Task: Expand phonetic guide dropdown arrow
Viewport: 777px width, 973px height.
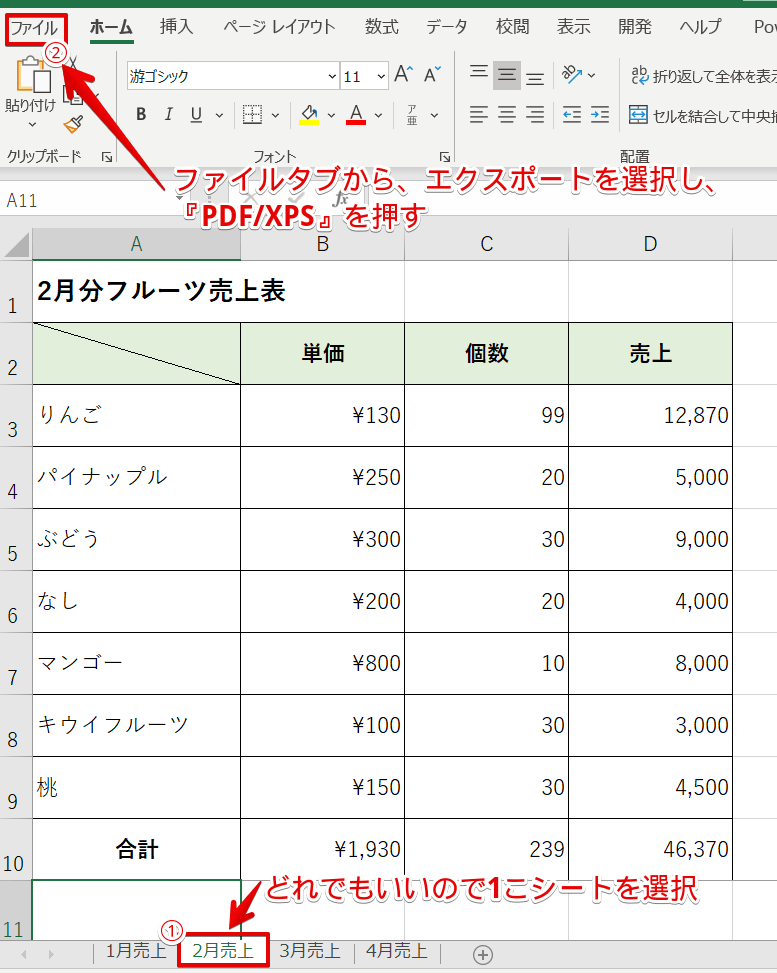Action: click(x=434, y=115)
